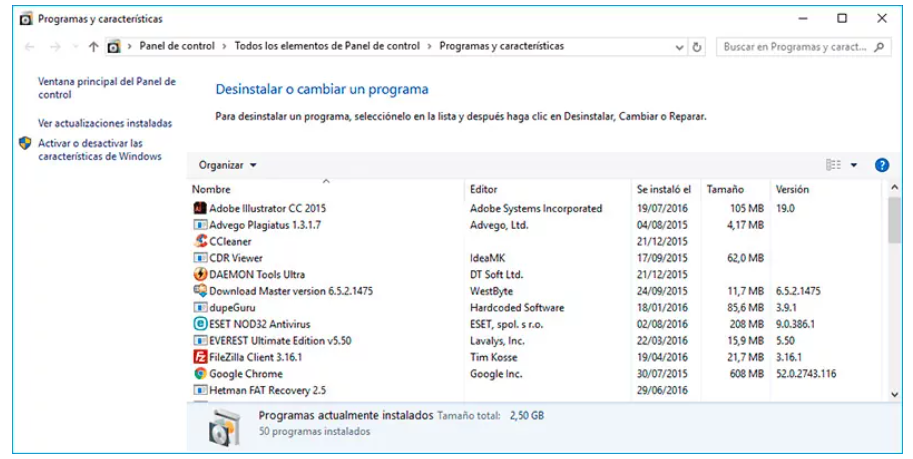Click the control panel icon in address bar
The image size is (913, 459).
pos(114,47)
